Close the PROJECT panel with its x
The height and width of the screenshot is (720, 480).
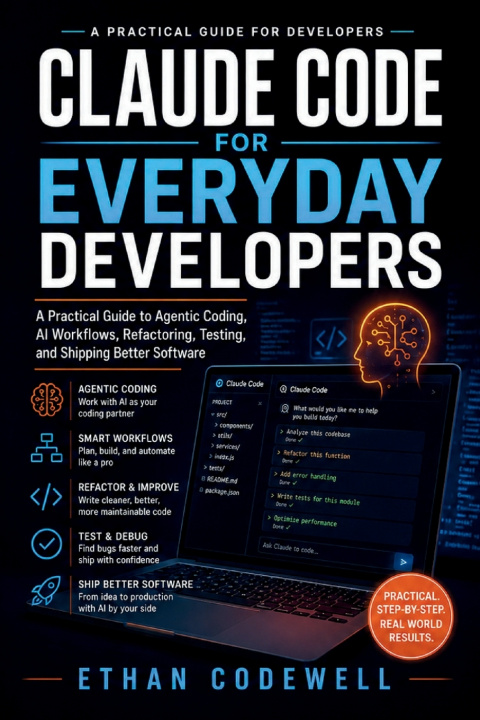click(x=260, y=403)
